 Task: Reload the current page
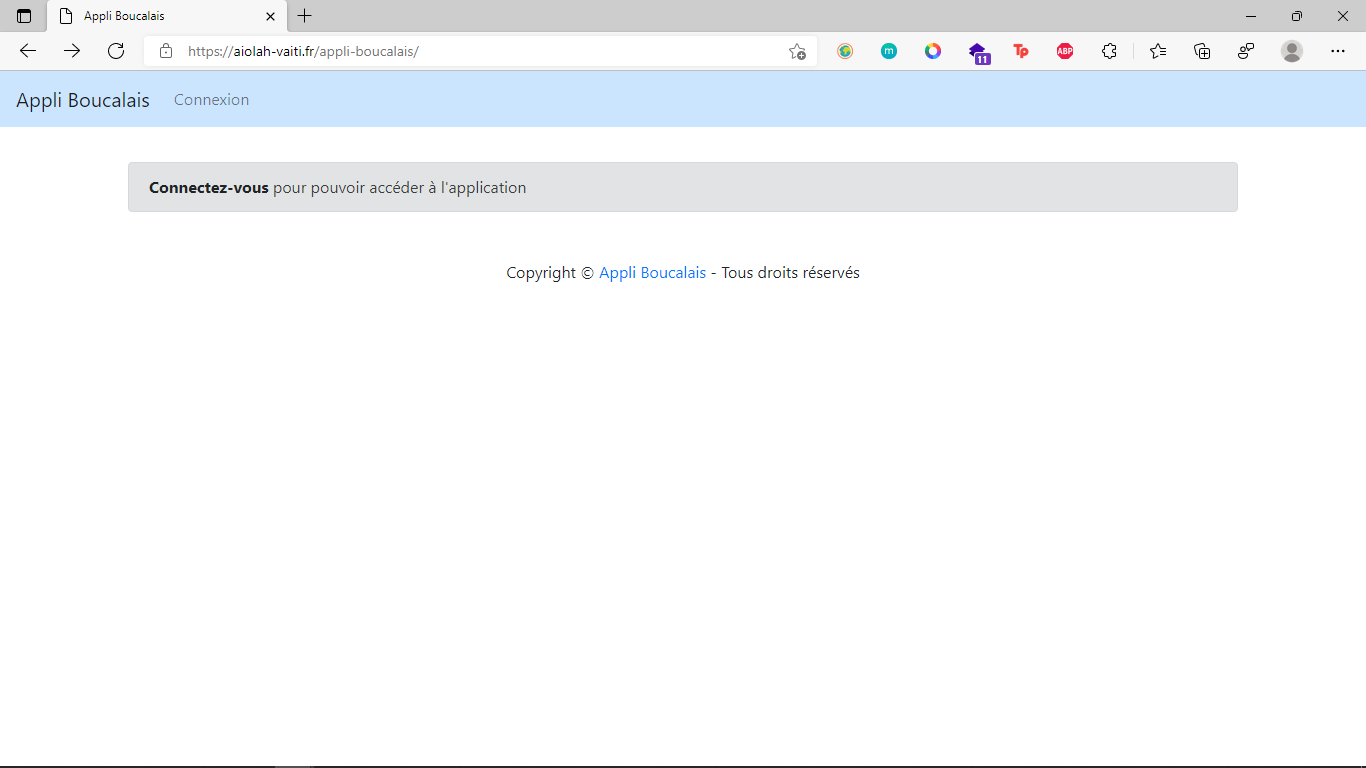(x=116, y=51)
